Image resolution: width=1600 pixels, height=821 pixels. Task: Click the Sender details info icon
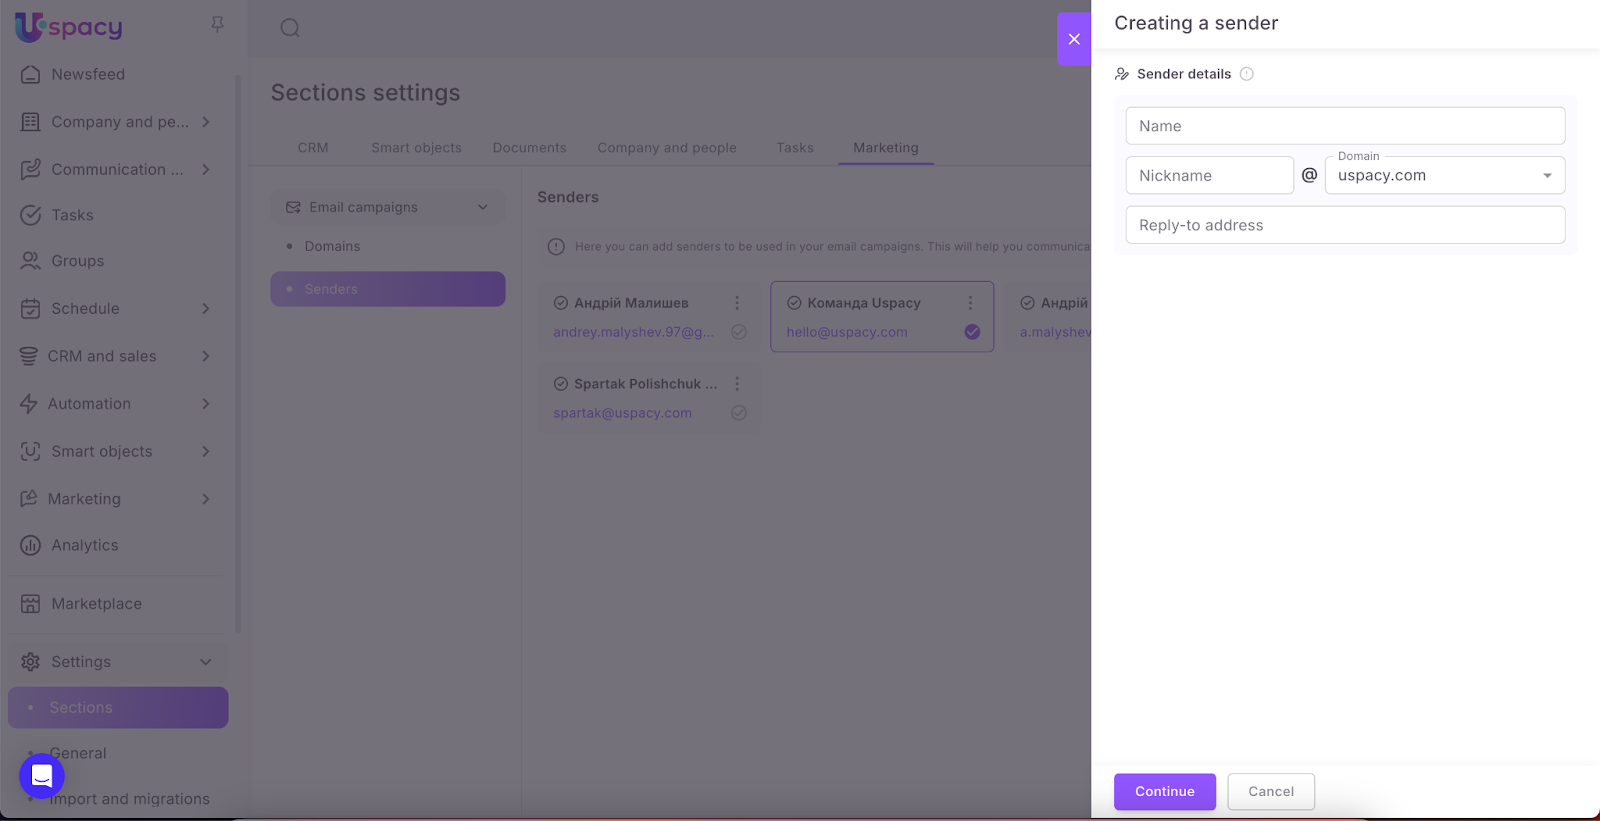1246,74
